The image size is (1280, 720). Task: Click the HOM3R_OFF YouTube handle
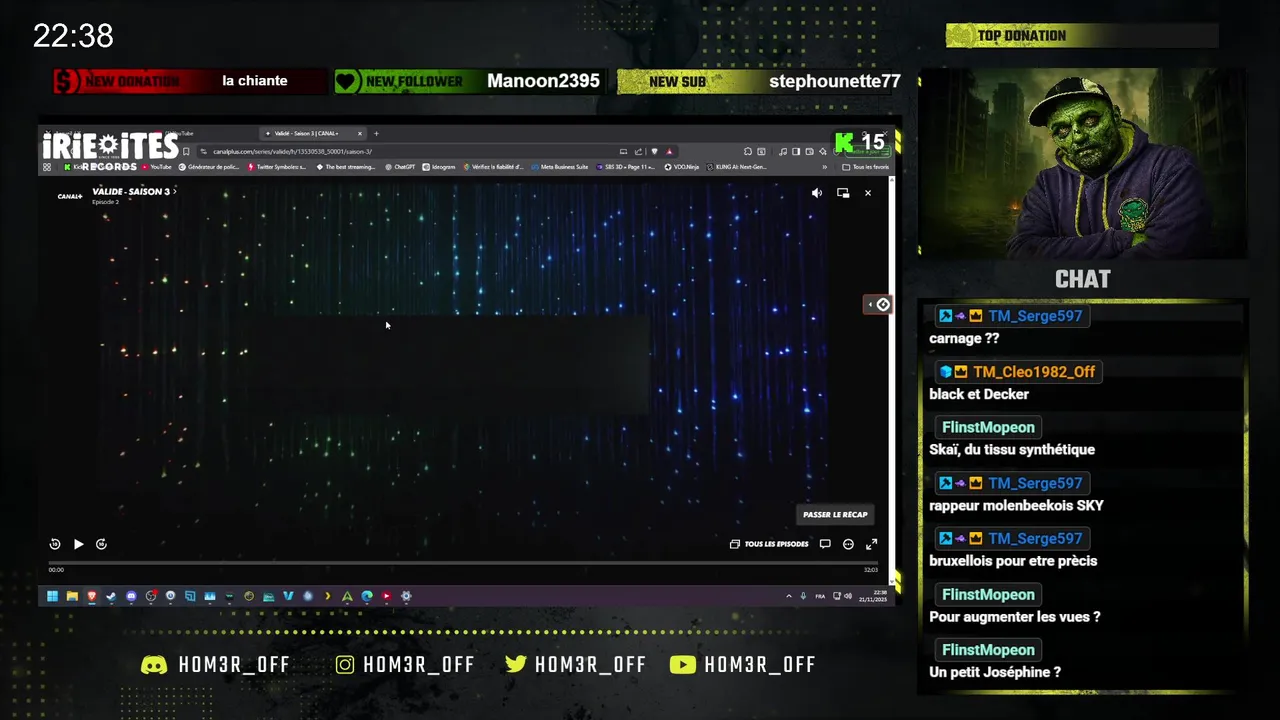tap(760, 665)
